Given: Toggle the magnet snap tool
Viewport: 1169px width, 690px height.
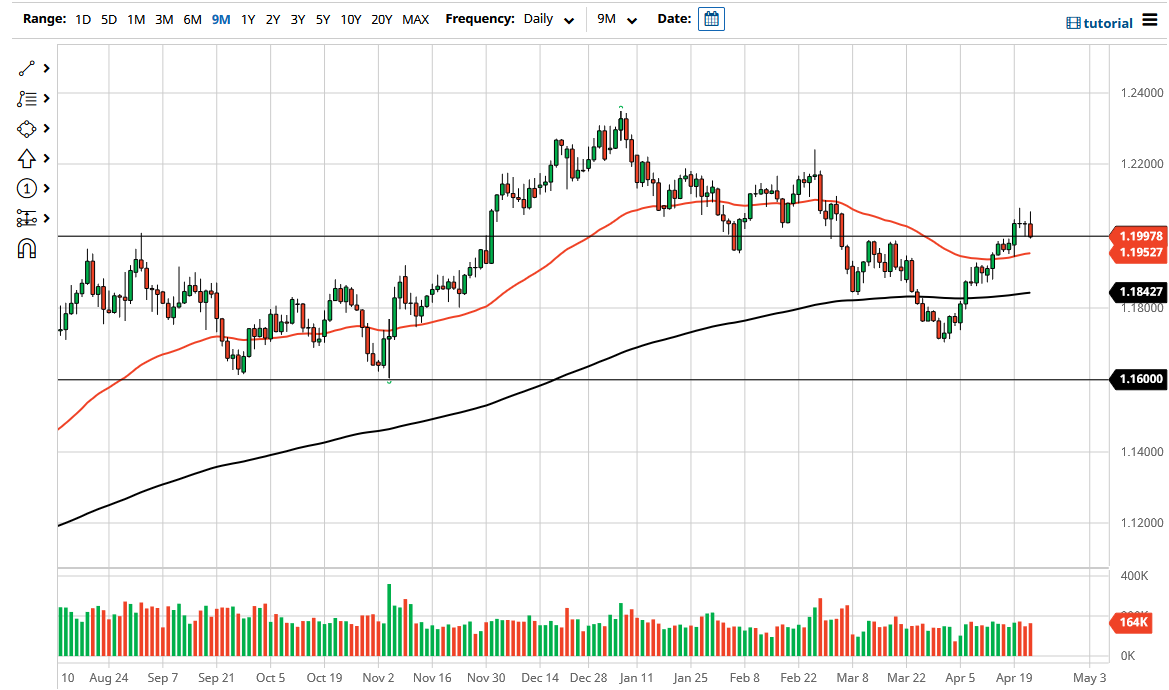Looking at the screenshot, I should pyautogui.click(x=27, y=247).
